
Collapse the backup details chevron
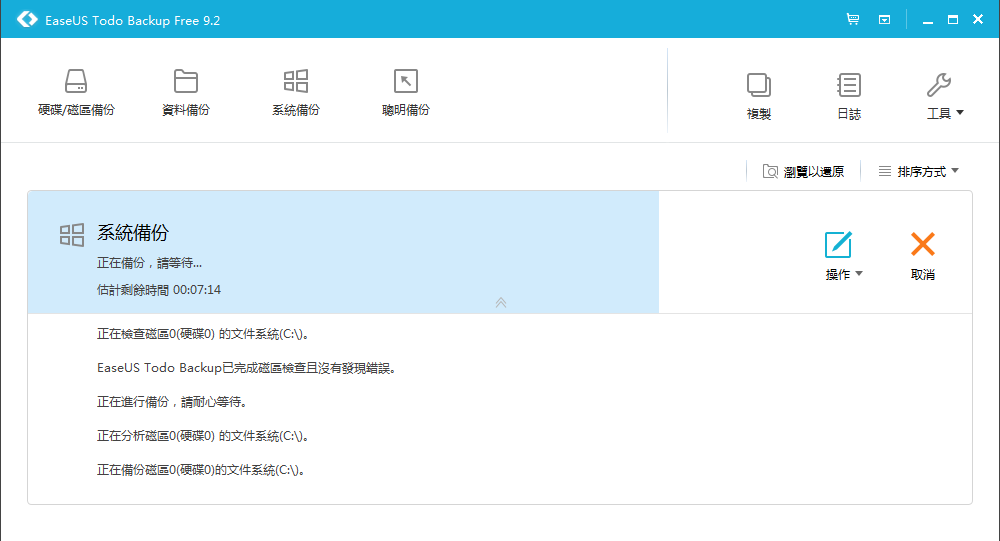501,302
